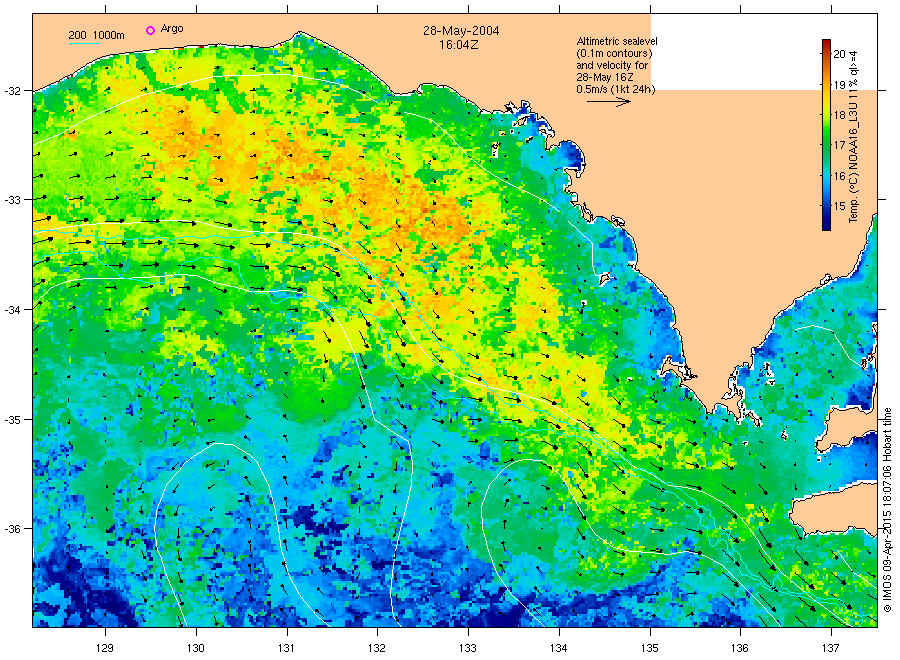Image resolution: width=900 pixels, height=660 pixels.
Task: Click the IMOS copyright timestamp text
Action: pos(887,510)
